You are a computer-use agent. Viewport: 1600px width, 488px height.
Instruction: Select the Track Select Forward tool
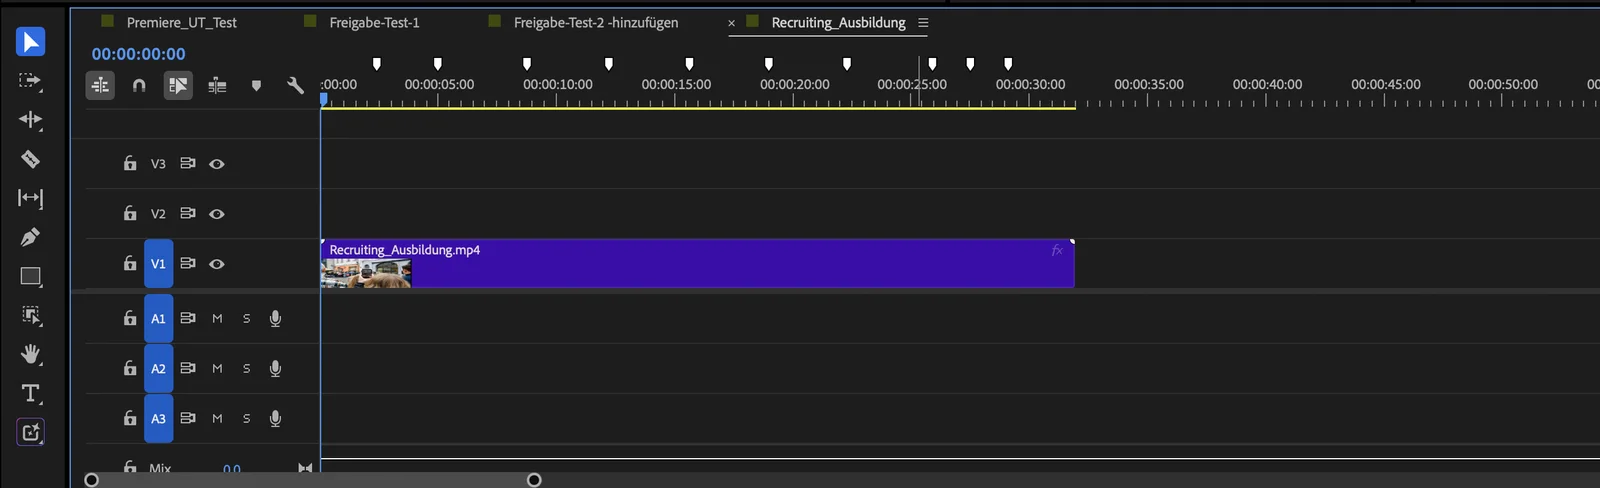point(30,81)
